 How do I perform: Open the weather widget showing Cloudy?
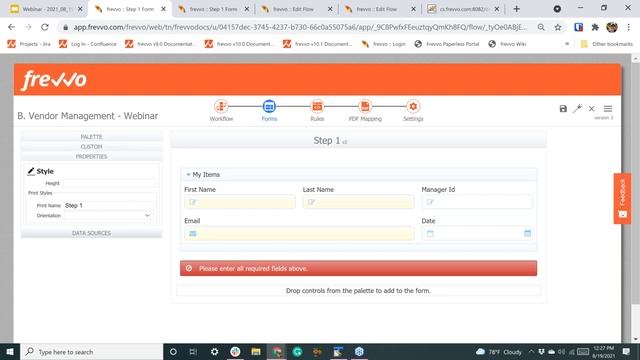[499, 352]
